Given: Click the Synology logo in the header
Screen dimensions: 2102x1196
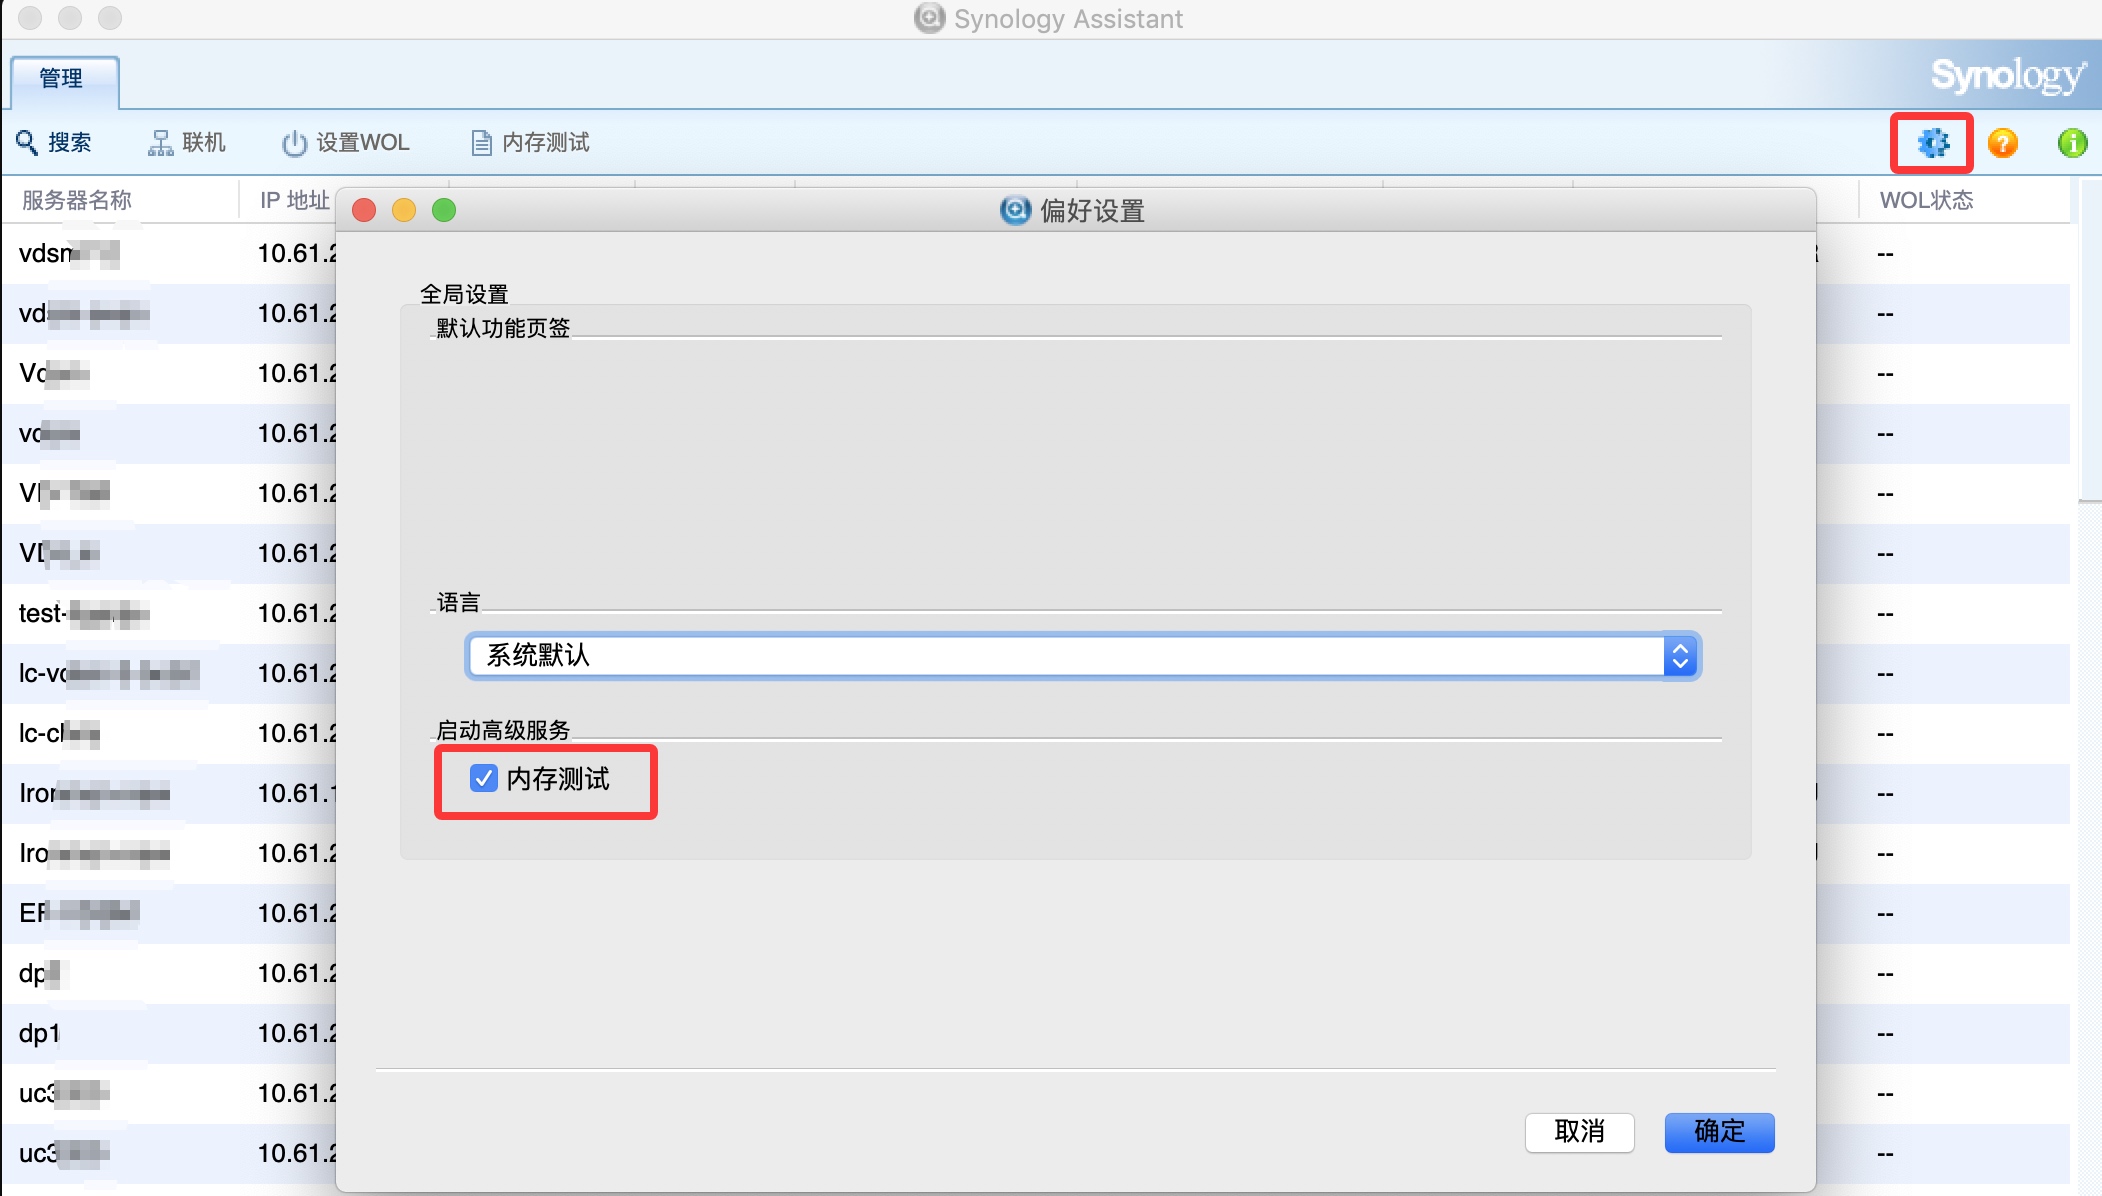Looking at the screenshot, I should pos(2007,76).
